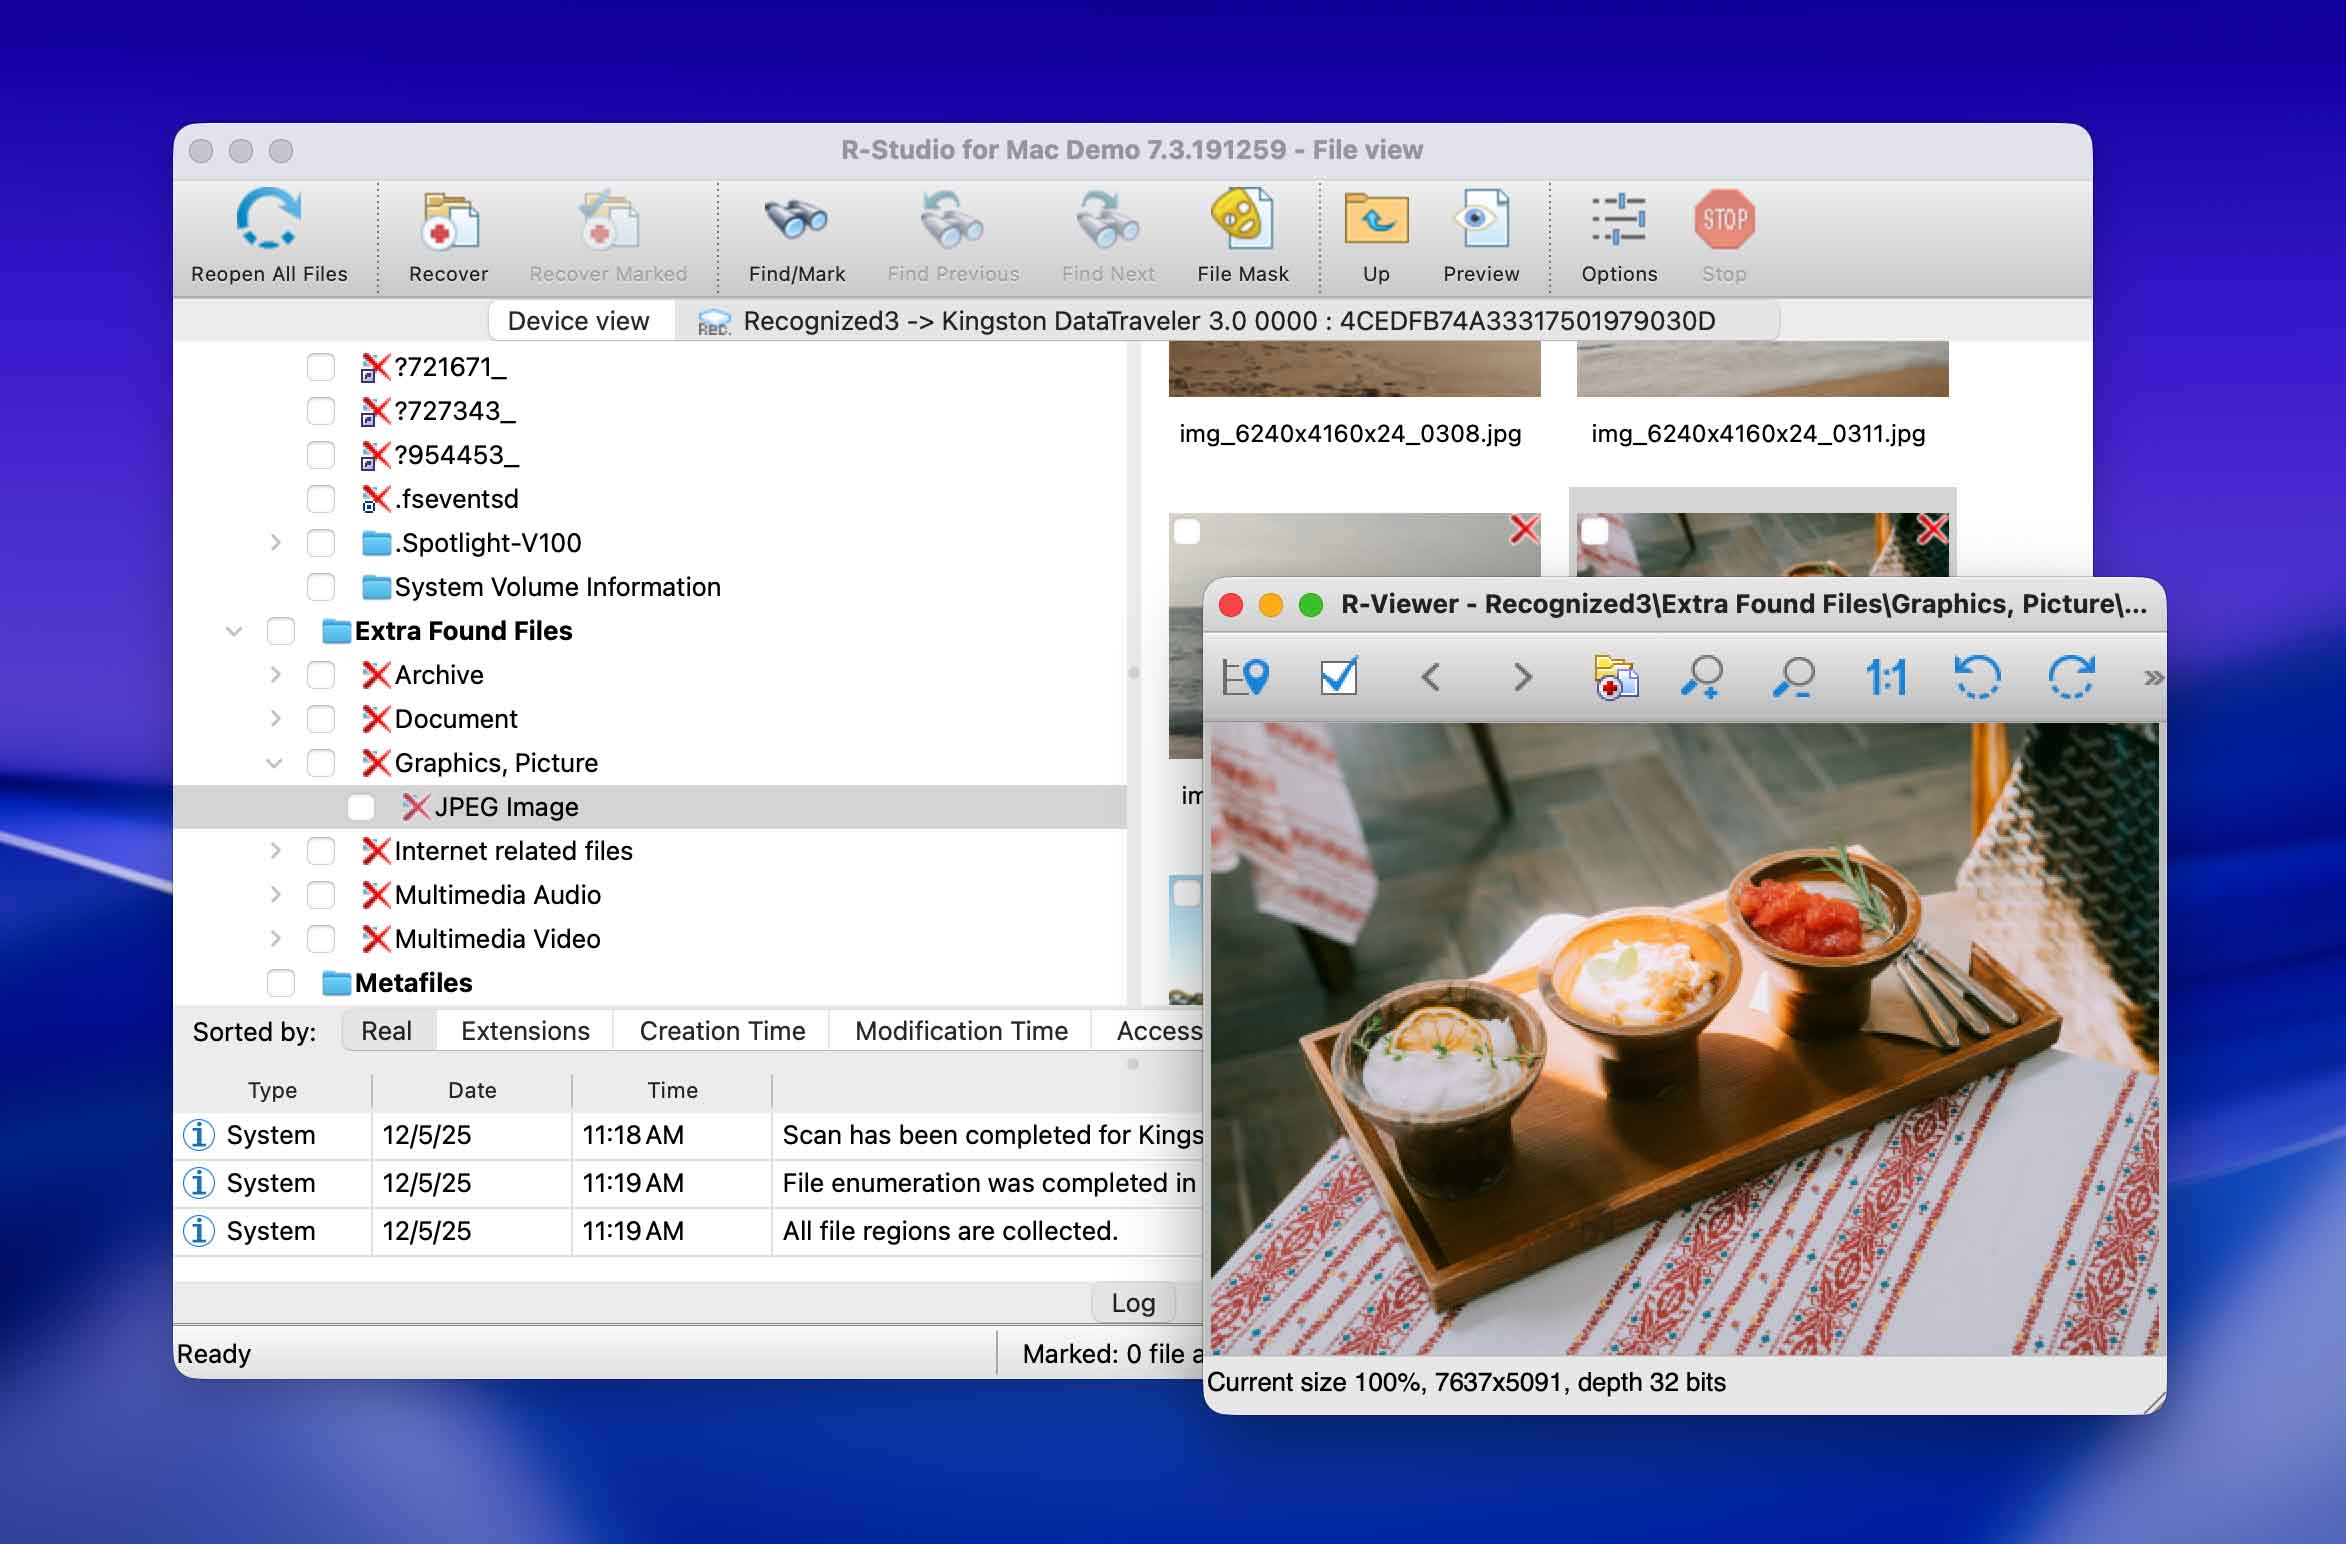Sort by Real tab
2346x1544 pixels.
pos(387,1031)
